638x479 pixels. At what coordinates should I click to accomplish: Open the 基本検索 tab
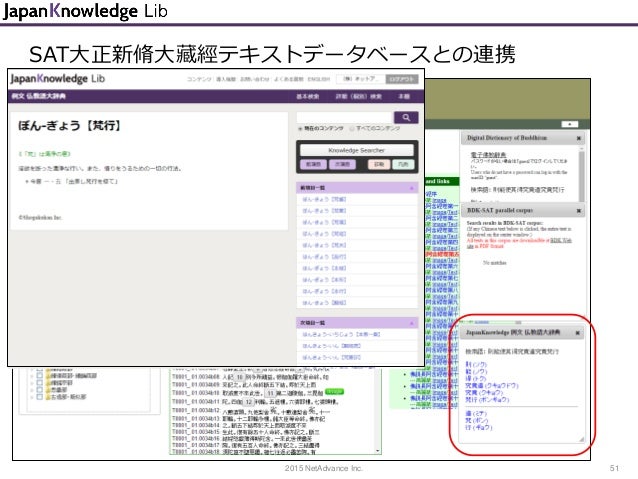(308, 96)
